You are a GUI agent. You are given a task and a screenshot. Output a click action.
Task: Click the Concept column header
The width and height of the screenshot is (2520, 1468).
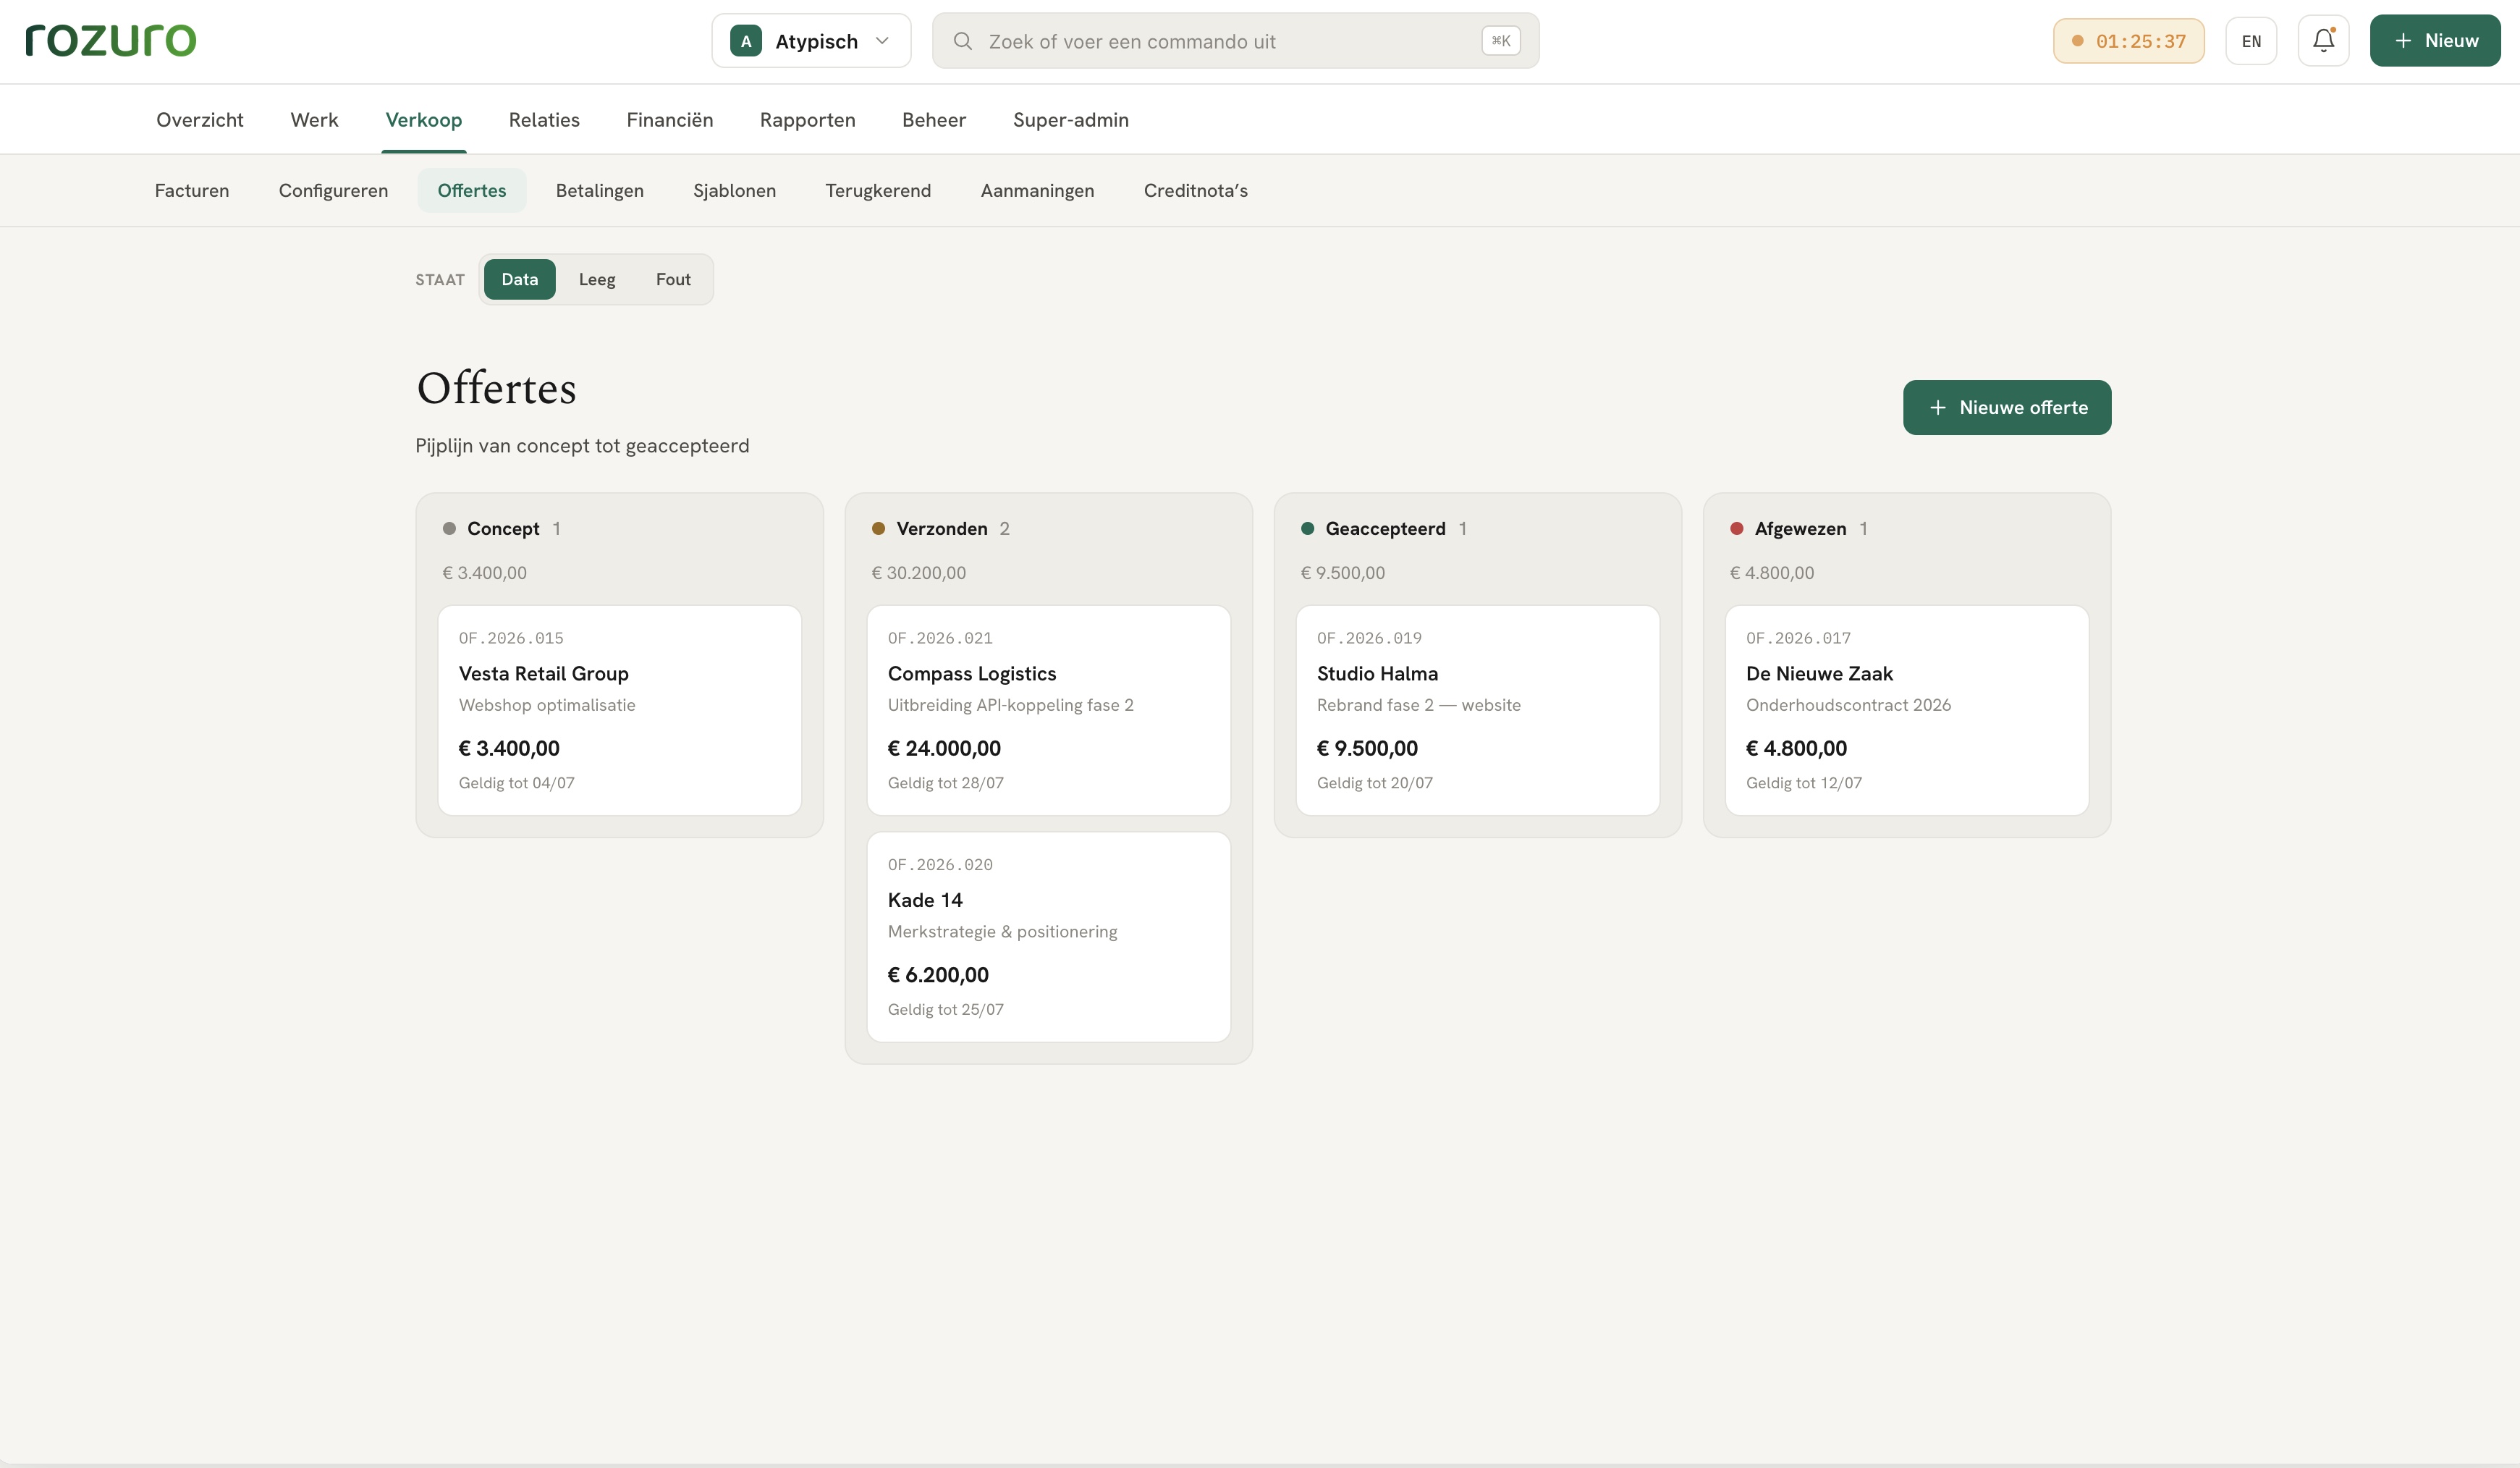tap(502, 528)
